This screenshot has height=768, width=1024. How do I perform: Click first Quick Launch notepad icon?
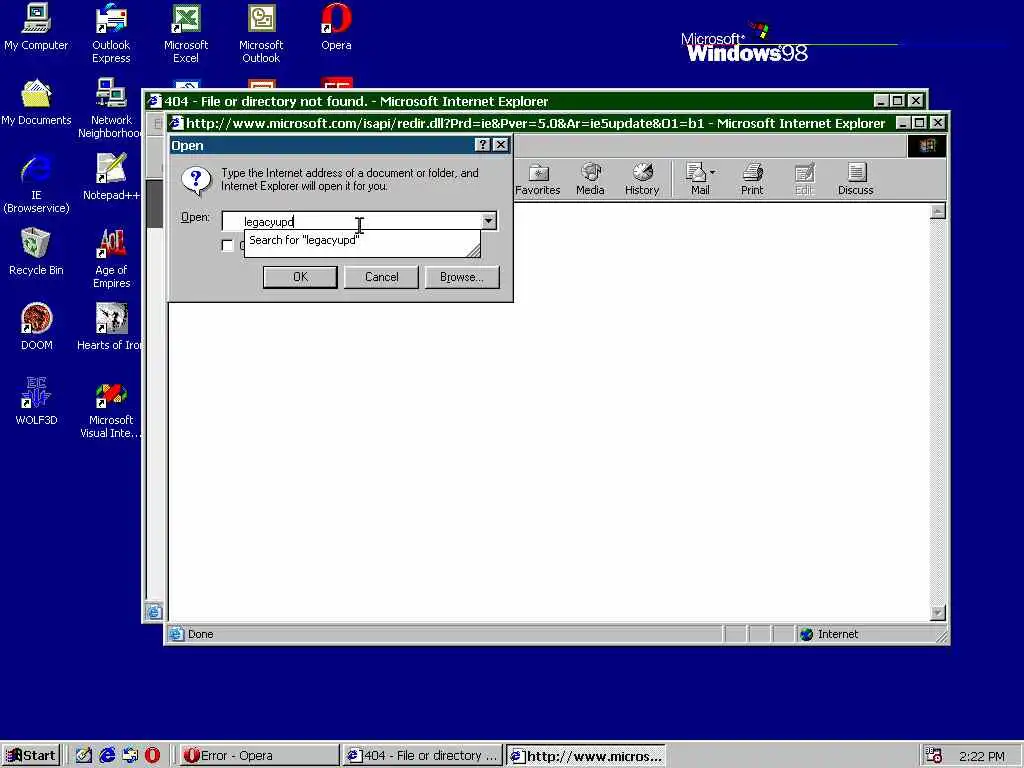pyautogui.click(x=84, y=756)
